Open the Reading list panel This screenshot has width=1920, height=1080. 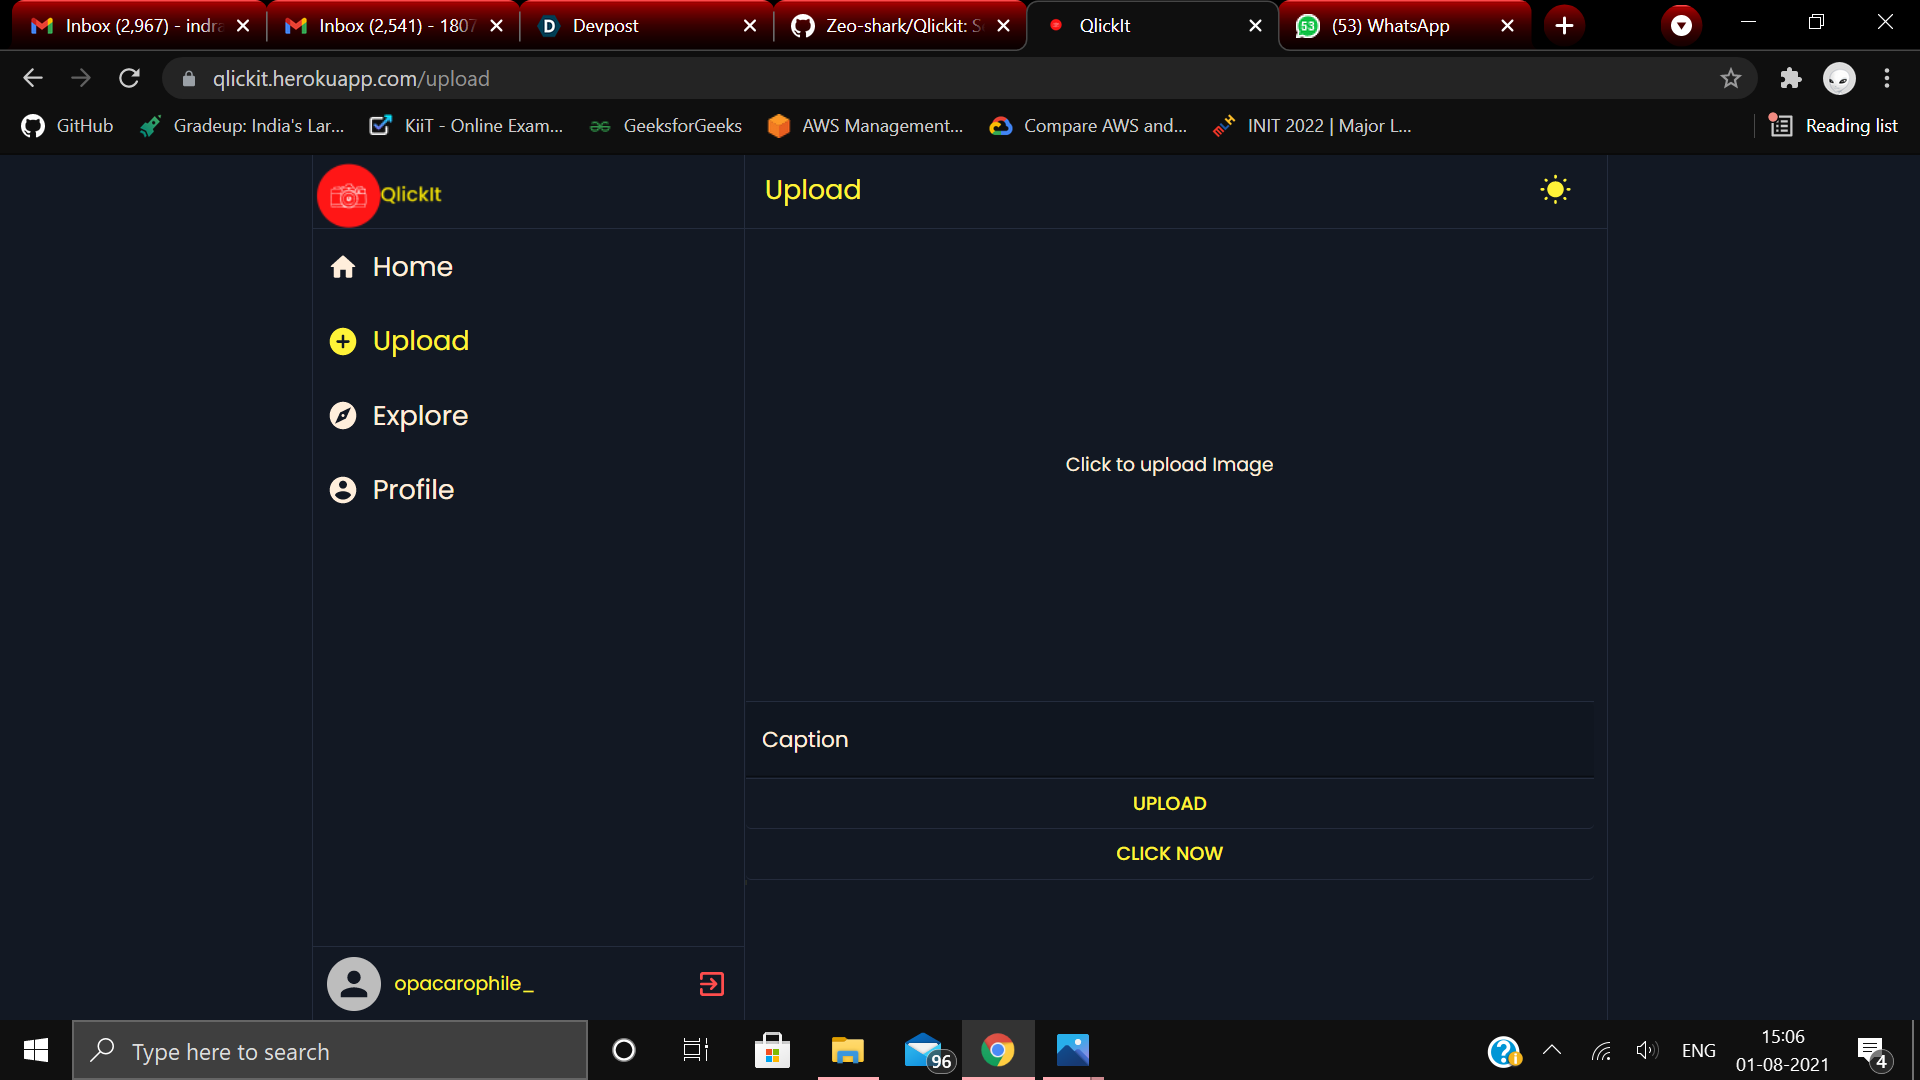pos(1834,126)
